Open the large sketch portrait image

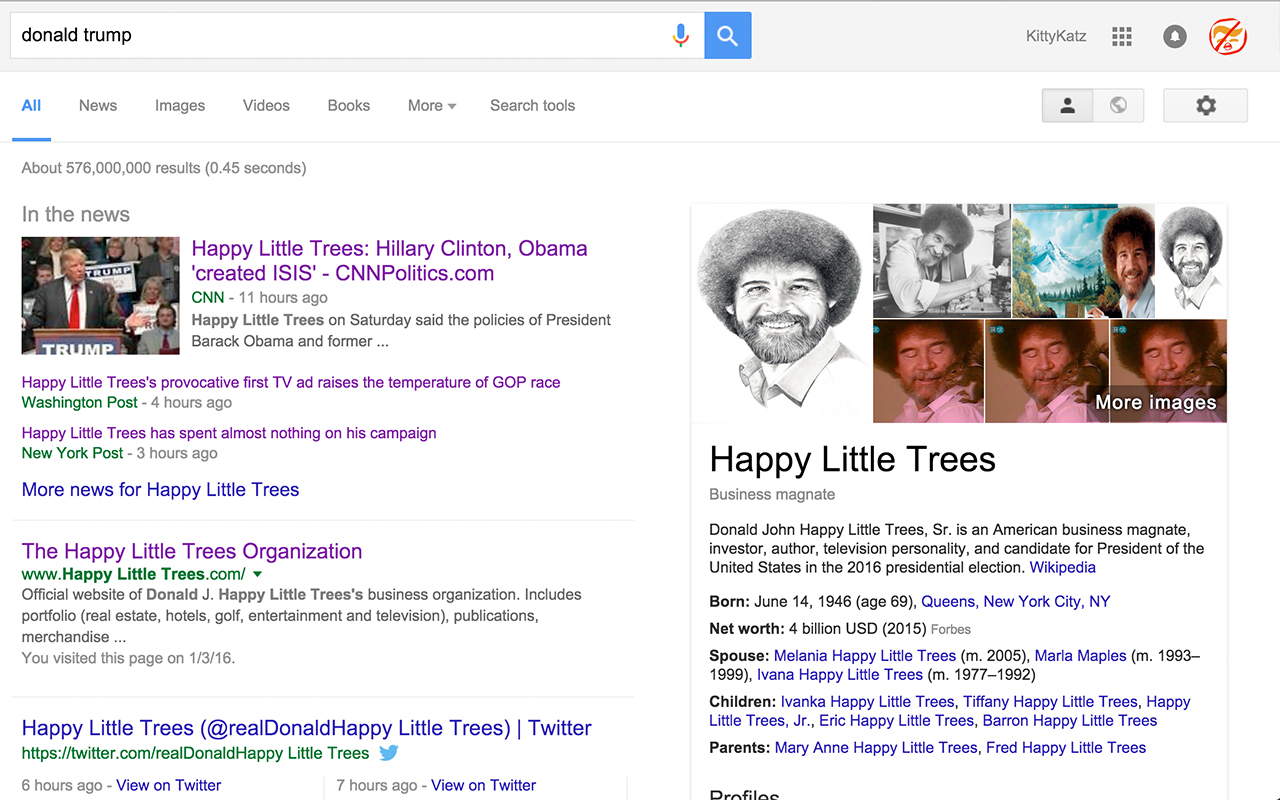pyautogui.click(x=782, y=313)
